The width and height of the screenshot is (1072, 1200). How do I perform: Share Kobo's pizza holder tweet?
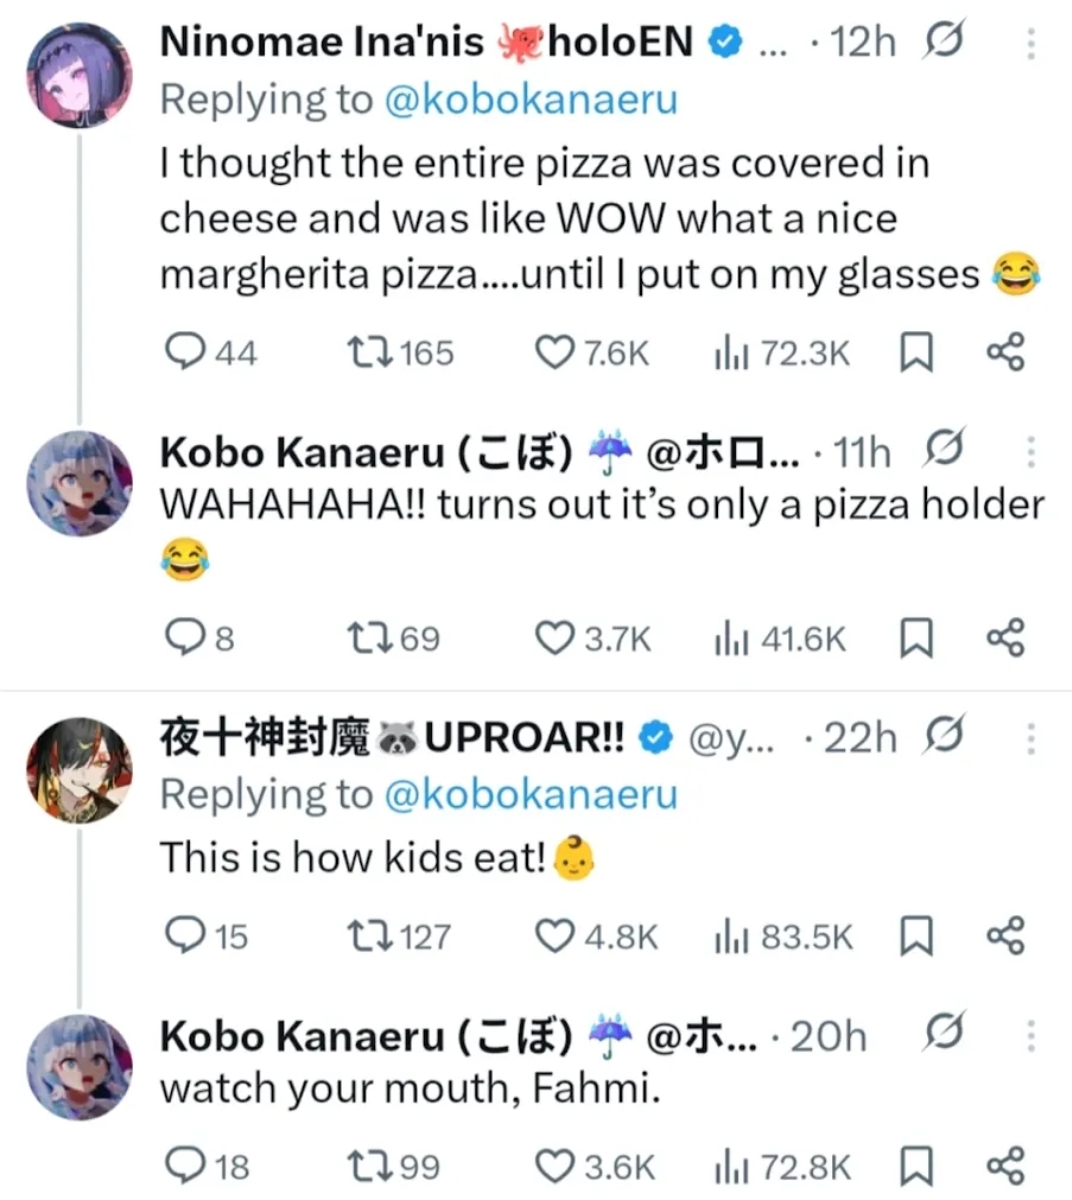point(1005,638)
